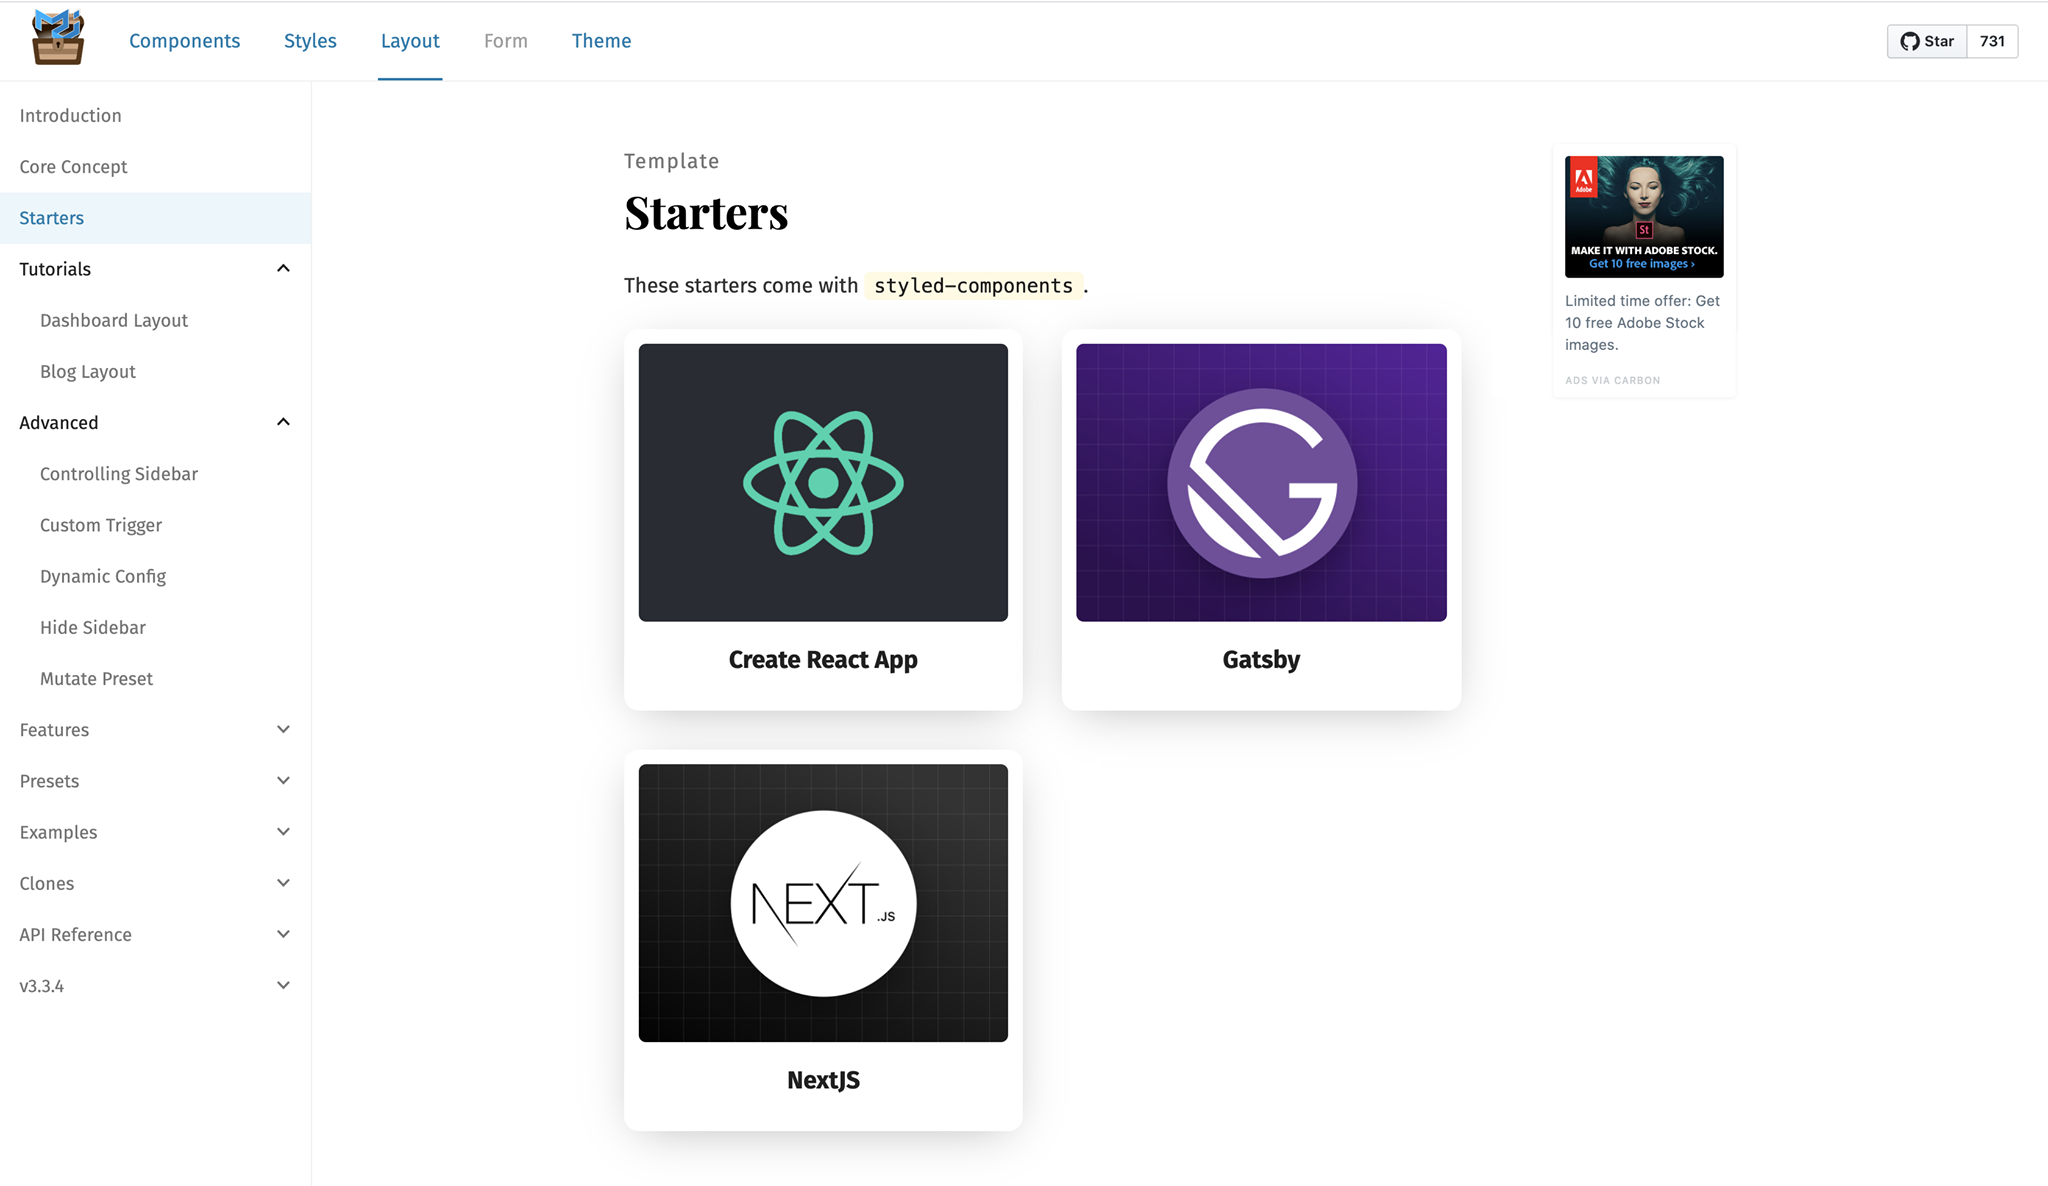Open the Custom Trigger page
Screen dimensions: 2048x1186
click(101, 526)
